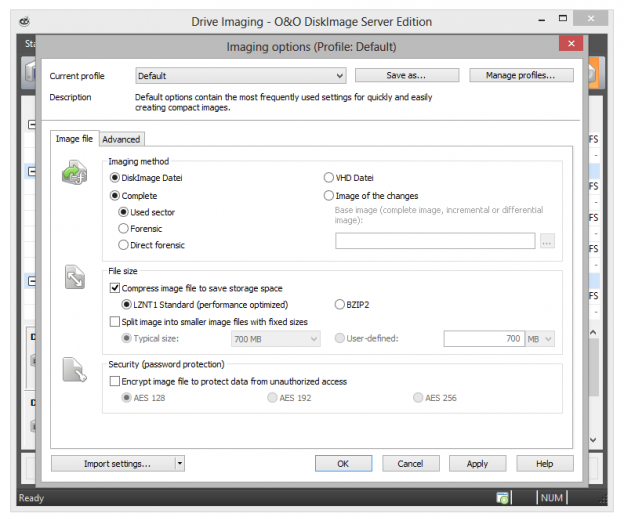Click the imaging method green arrow icon

point(74,172)
